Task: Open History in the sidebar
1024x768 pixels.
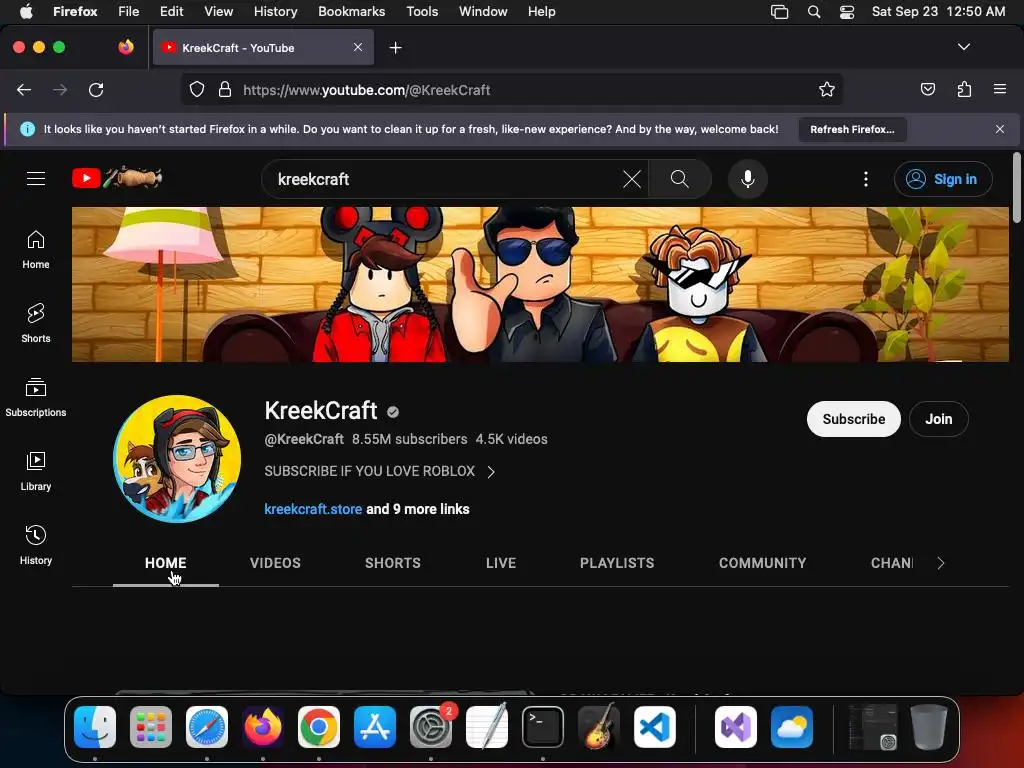Action: (x=36, y=545)
